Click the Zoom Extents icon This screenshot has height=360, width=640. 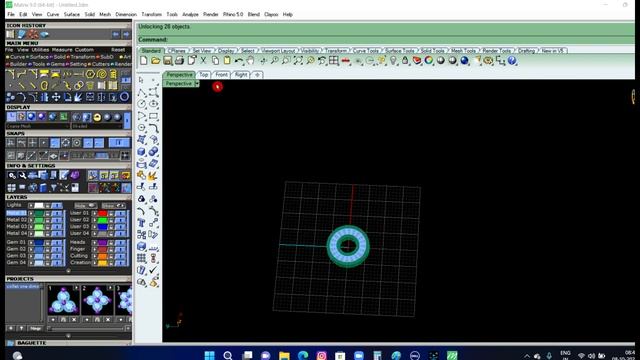click(298, 61)
